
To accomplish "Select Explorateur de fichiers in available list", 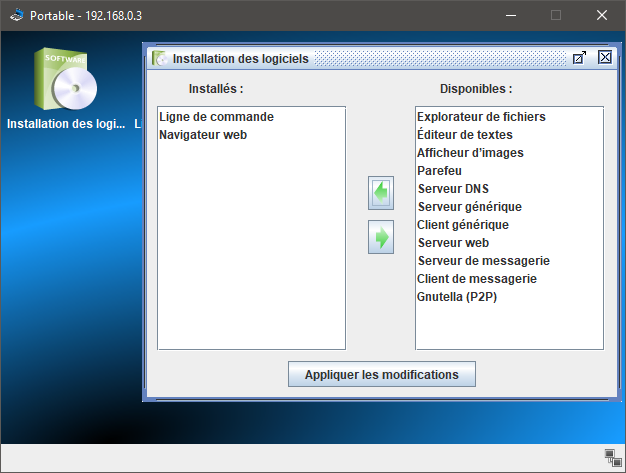I will (x=481, y=117).
